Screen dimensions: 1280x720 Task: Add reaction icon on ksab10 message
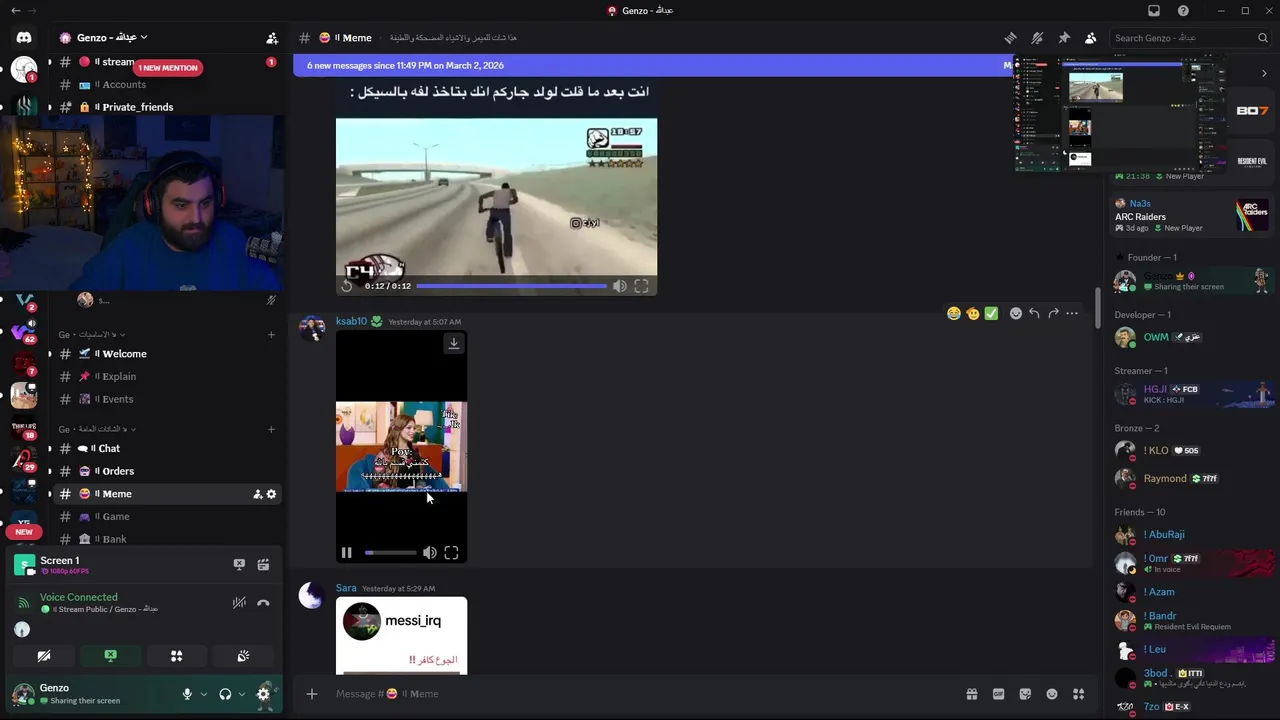pyautogui.click(x=1016, y=313)
